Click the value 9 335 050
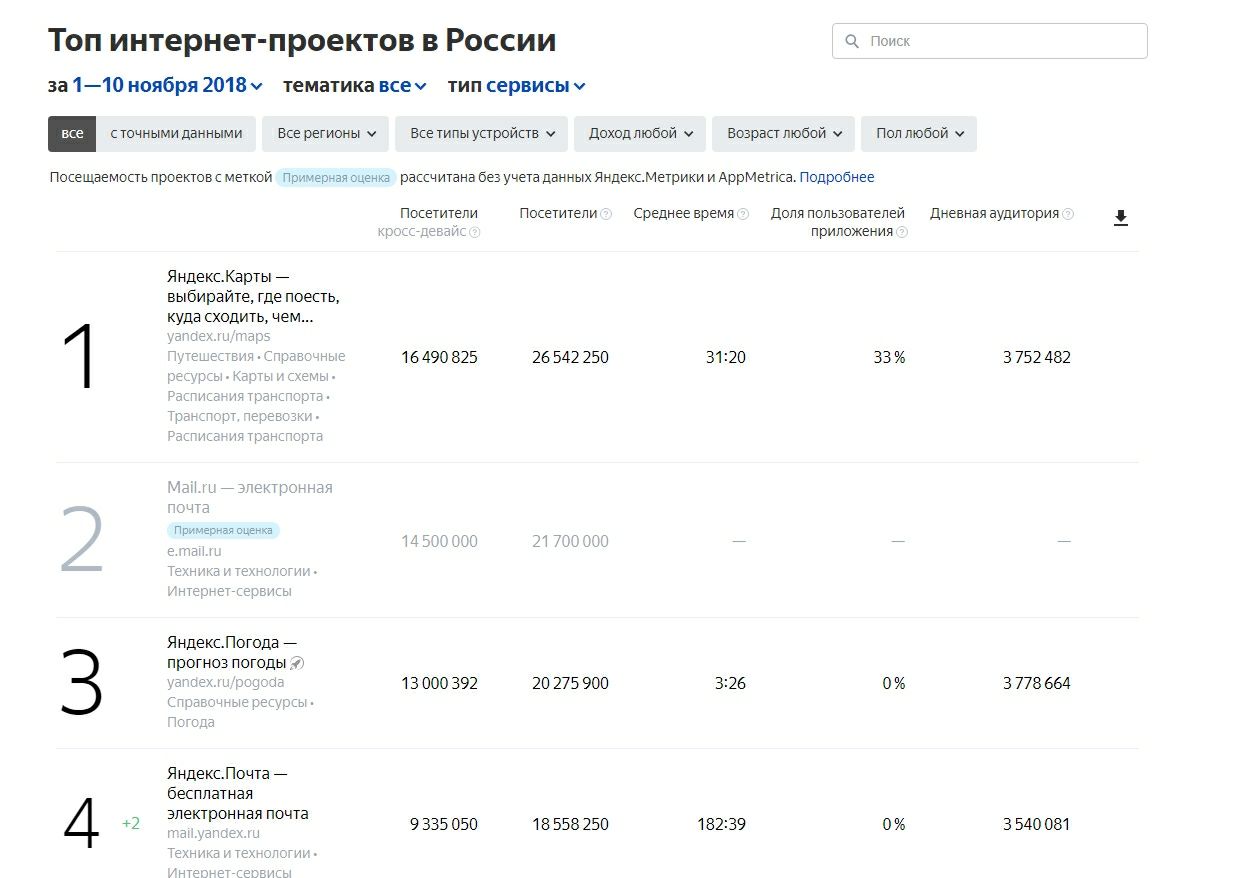This screenshot has width=1239, height=878. pyautogui.click(x=444, y=824)
